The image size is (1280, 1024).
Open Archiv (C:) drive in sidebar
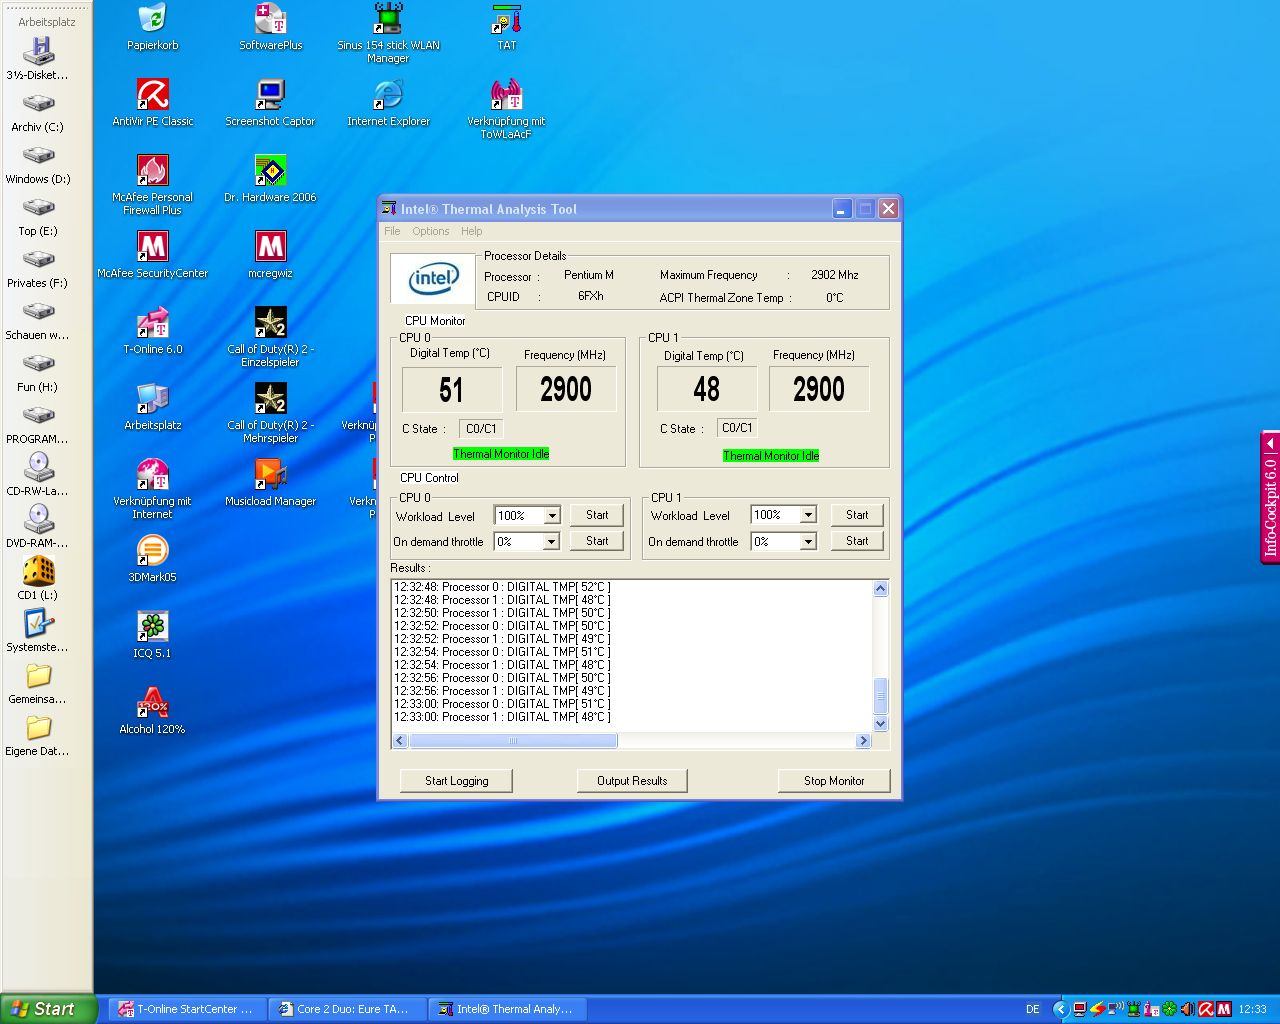tap(38, 113)
